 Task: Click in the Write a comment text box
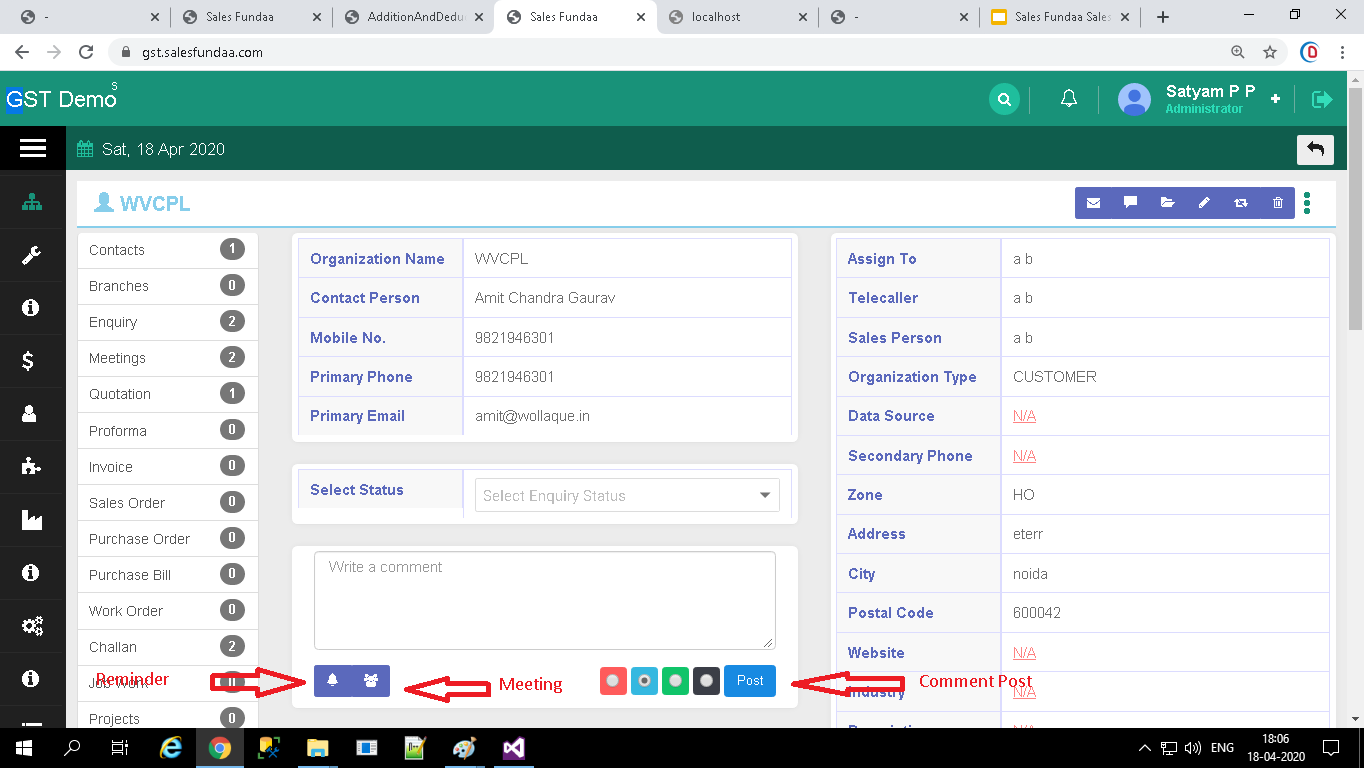pyautogui.click(x=544, y=600)
